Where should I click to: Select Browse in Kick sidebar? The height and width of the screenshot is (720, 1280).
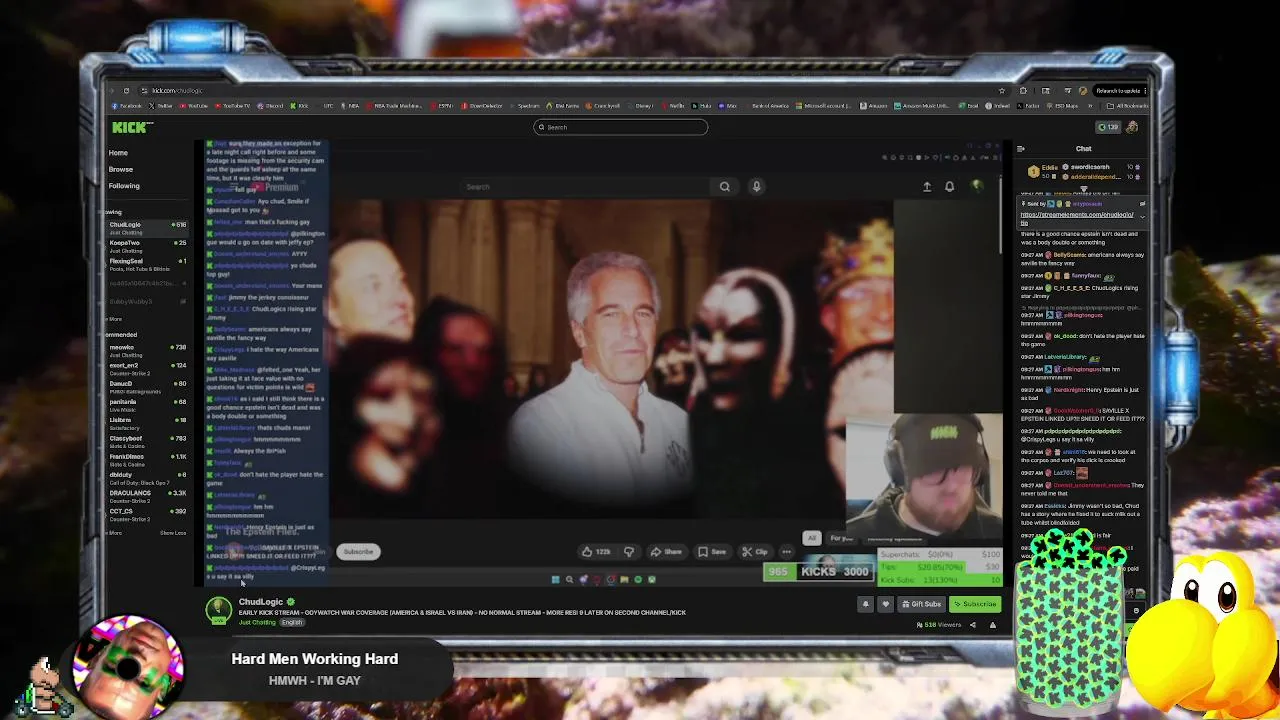click(120, 169)
